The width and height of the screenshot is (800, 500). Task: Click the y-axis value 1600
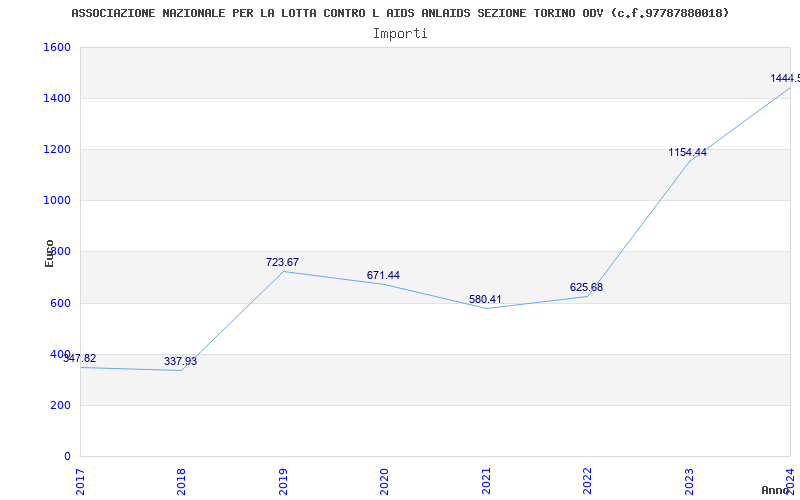tap(57, 47)
